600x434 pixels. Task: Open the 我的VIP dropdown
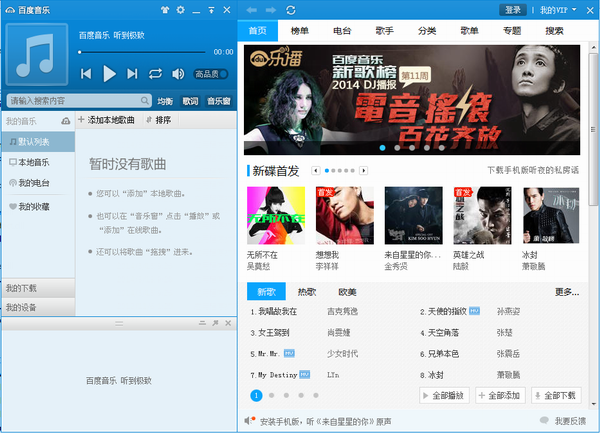[x=558, y=10]
